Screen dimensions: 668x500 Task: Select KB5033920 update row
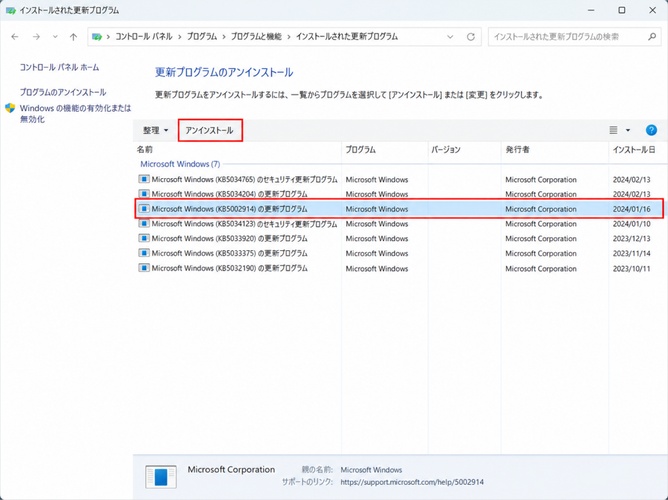[399, 239]
